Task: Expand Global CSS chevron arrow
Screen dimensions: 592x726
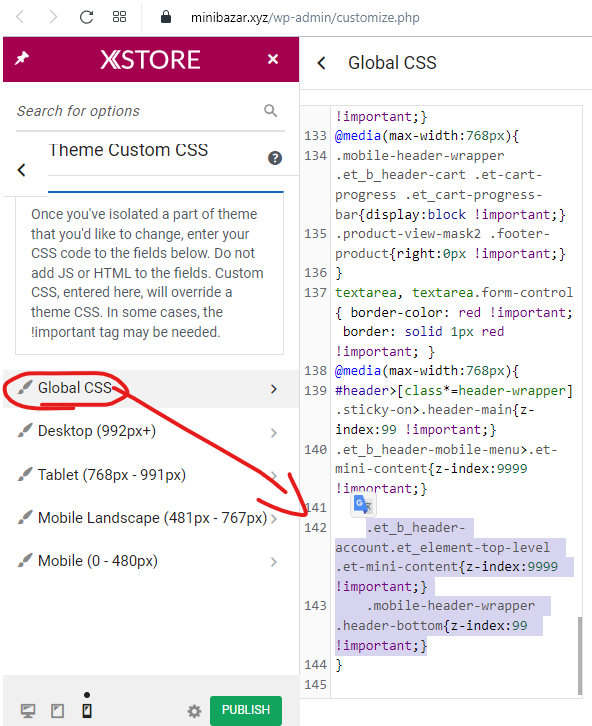Action: tap(274, 389)
